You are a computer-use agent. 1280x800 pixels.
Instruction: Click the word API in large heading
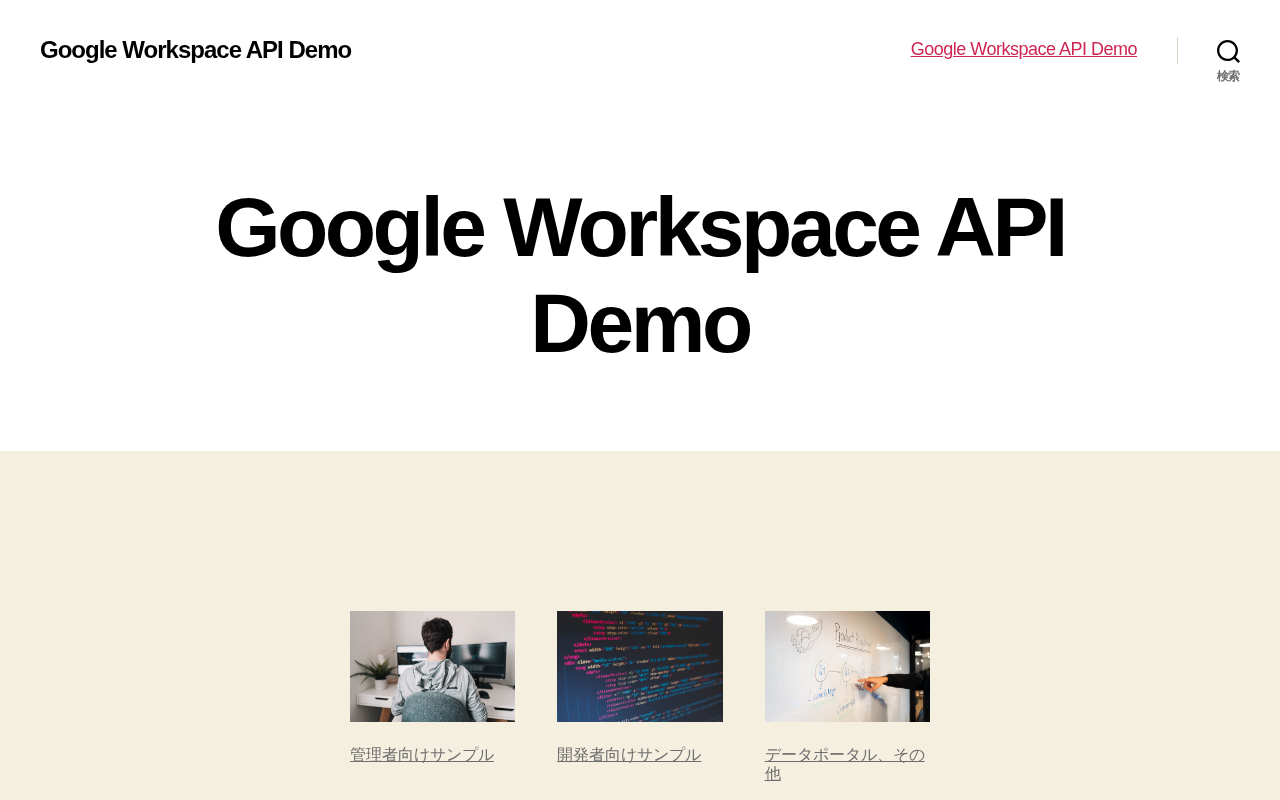[1000, 228]
